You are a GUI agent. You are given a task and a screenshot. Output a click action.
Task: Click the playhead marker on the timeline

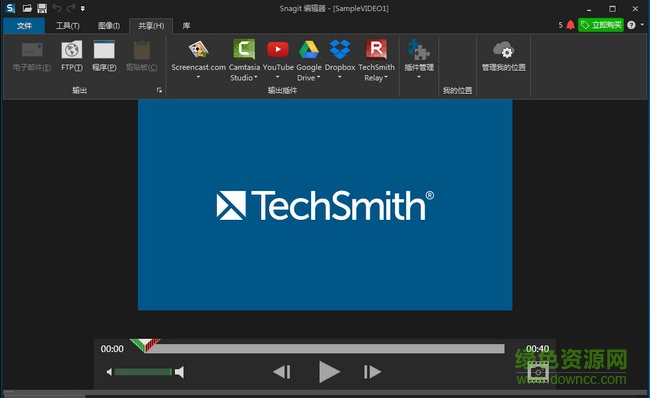(x=145, y=345)
